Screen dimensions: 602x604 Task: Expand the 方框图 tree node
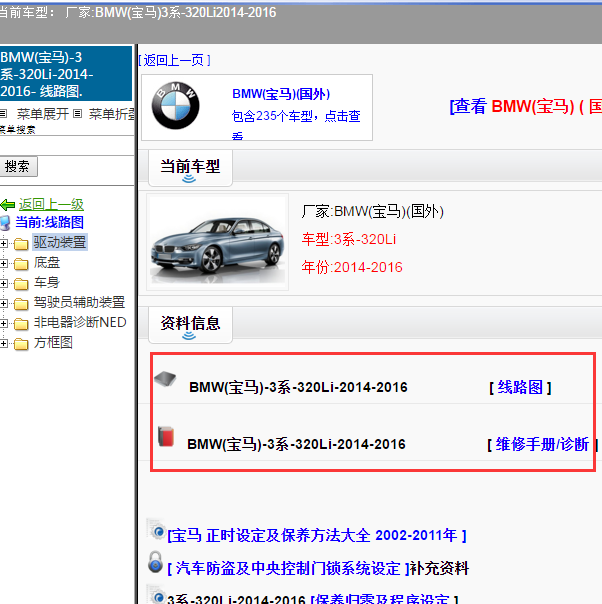click(3, 344)
